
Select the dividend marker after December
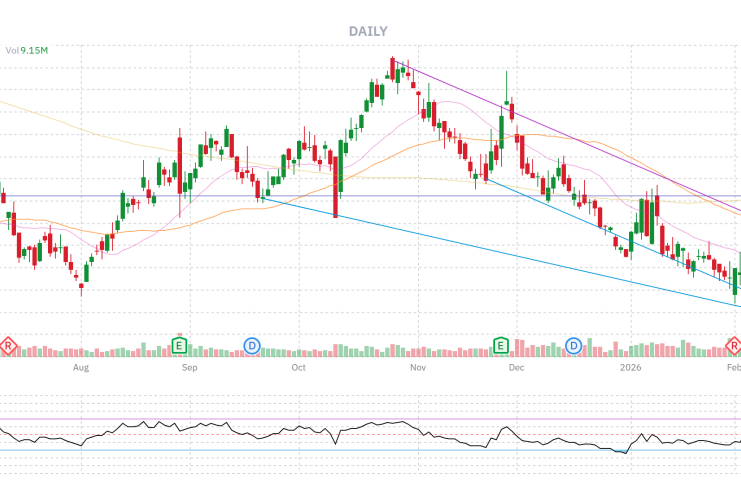[574, 346]
